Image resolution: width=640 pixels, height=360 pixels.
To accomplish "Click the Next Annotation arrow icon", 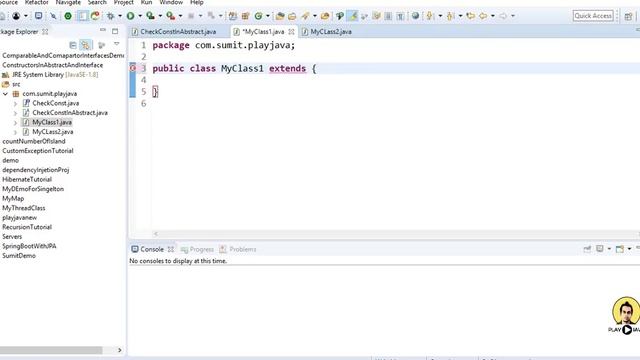I will click(430, 16).
